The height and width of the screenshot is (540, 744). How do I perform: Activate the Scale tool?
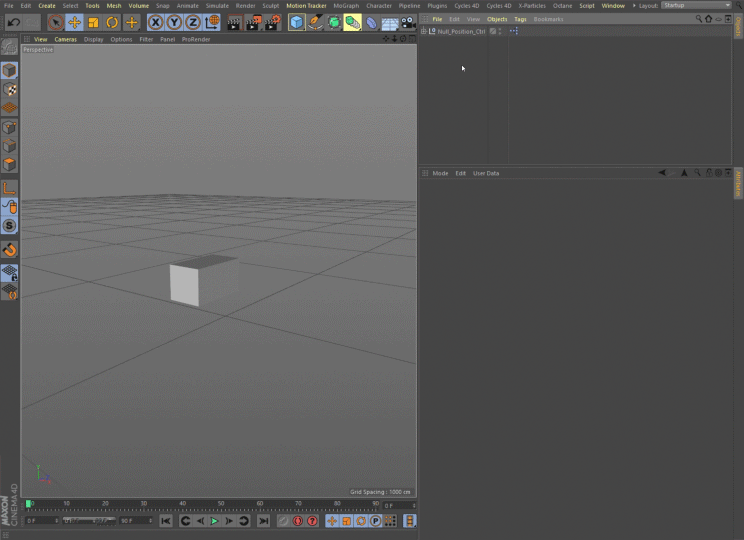[x=93, y=22]
